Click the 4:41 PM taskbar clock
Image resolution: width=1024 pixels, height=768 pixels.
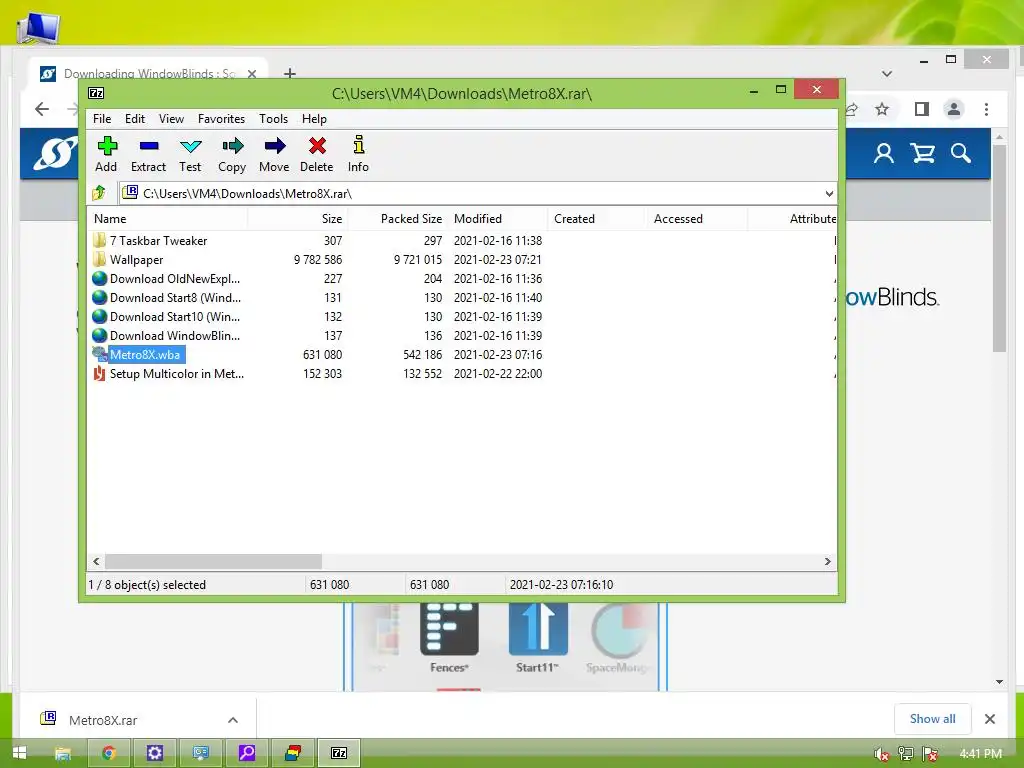pyautogui.click(x=980, y=753)
